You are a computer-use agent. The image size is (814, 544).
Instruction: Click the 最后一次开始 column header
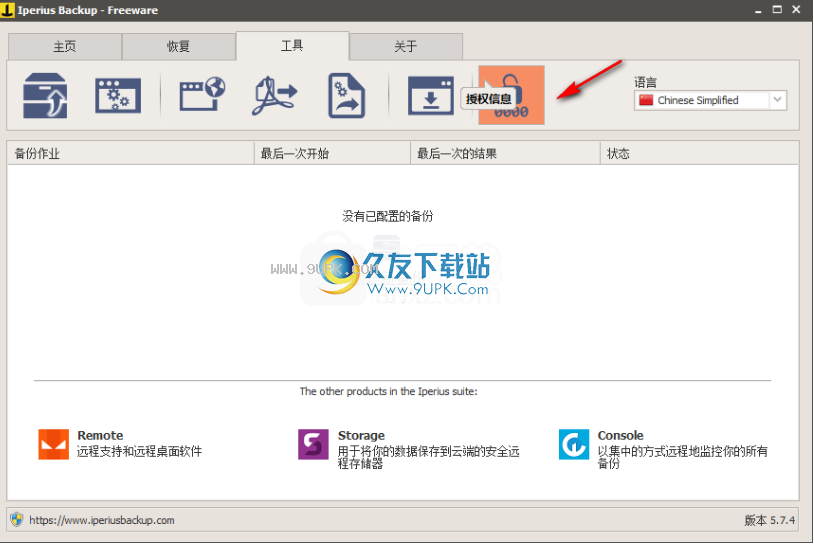click(332, 153)
